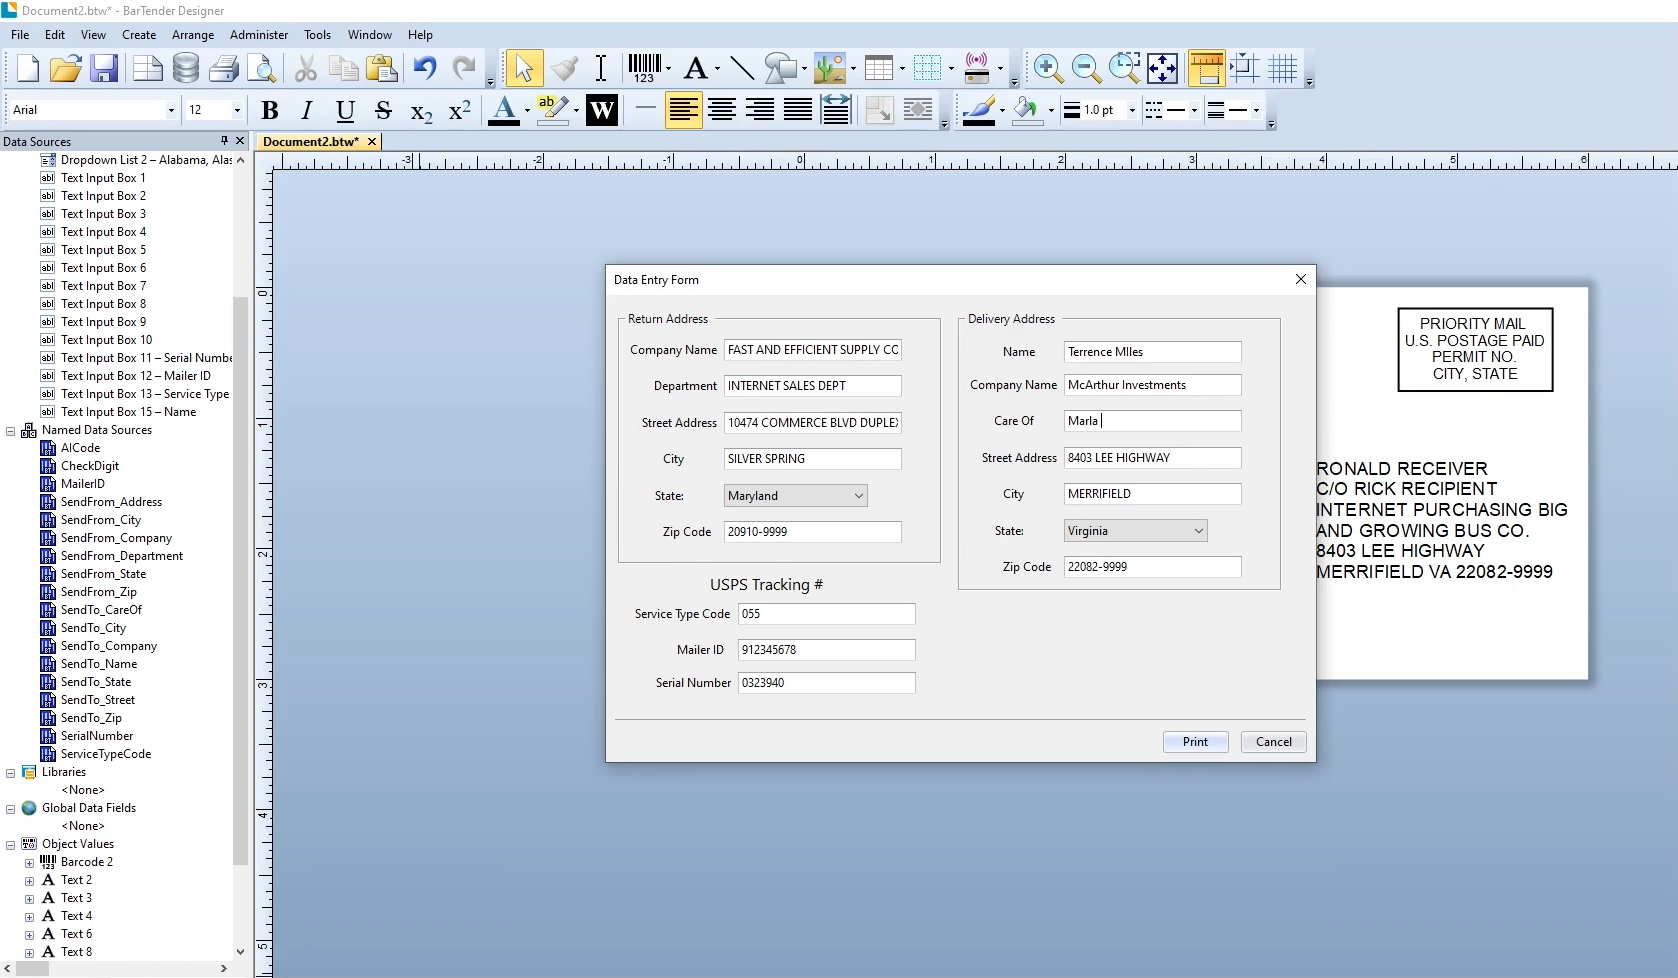This screenshot has height=978, width=1678.
Task: Collapse the Libraries tree node
Action: point(11,773)
